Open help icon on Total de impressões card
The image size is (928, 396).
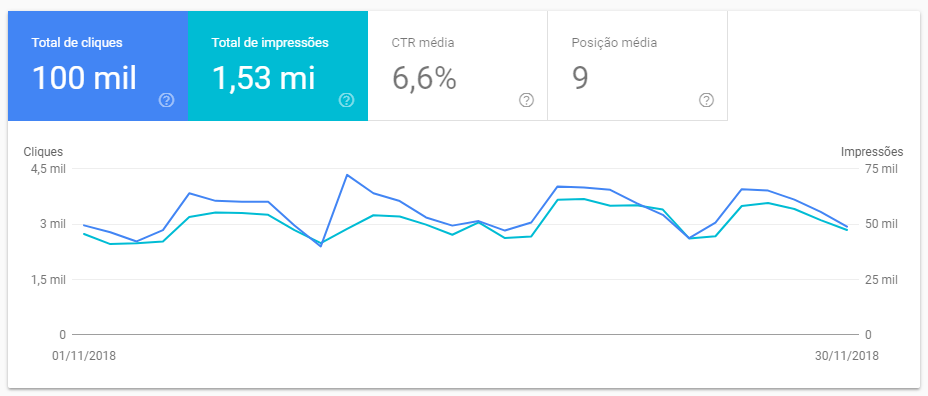(x=346, y=101)
